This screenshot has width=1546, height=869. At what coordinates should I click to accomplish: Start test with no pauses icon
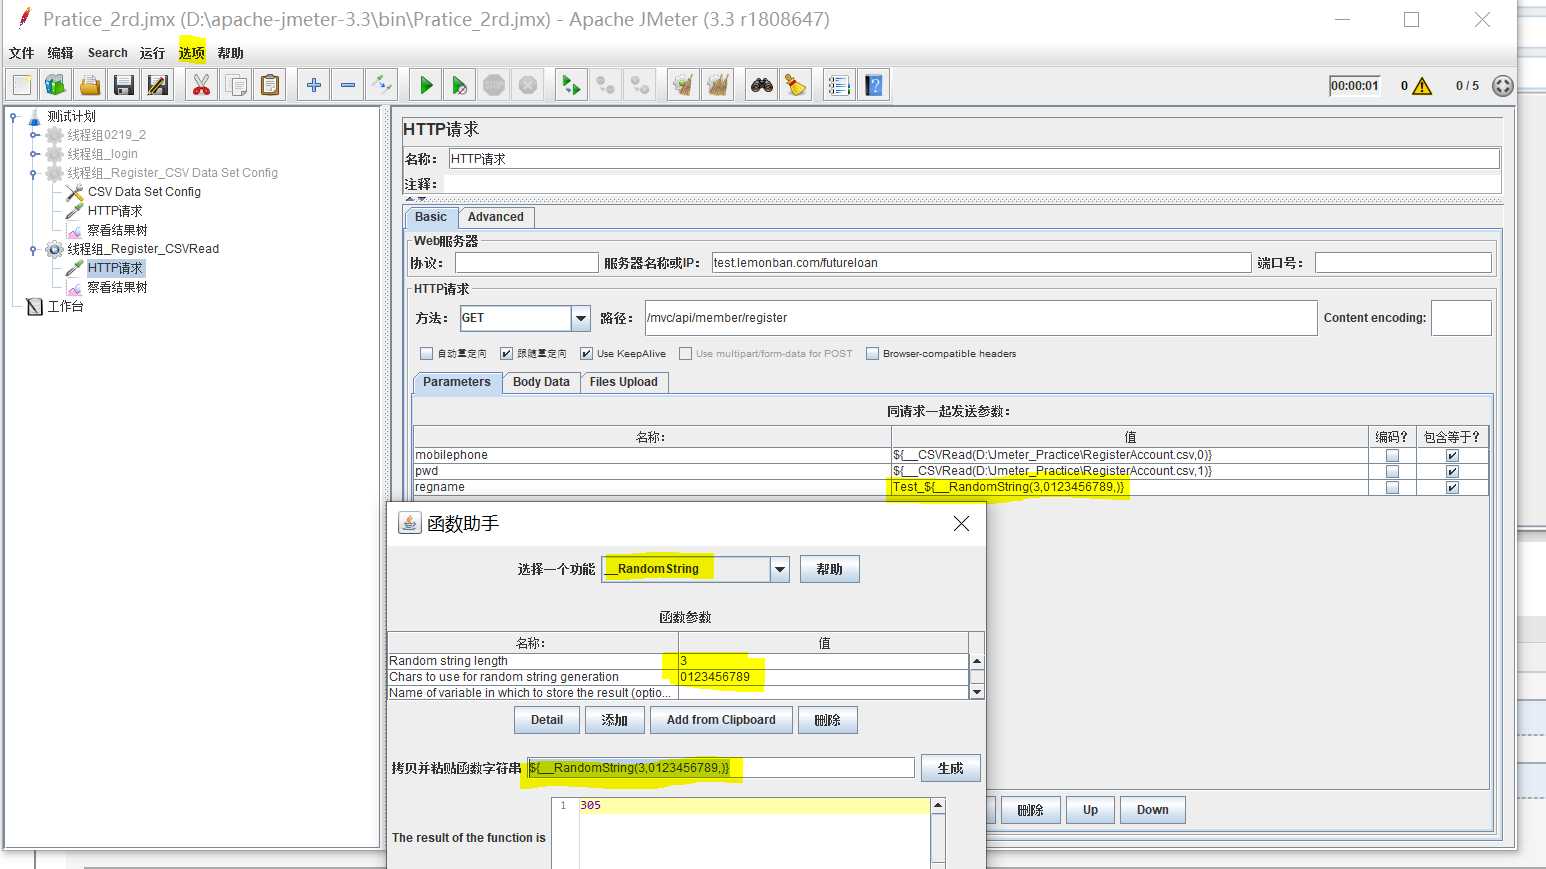click(x=460, y=85)
